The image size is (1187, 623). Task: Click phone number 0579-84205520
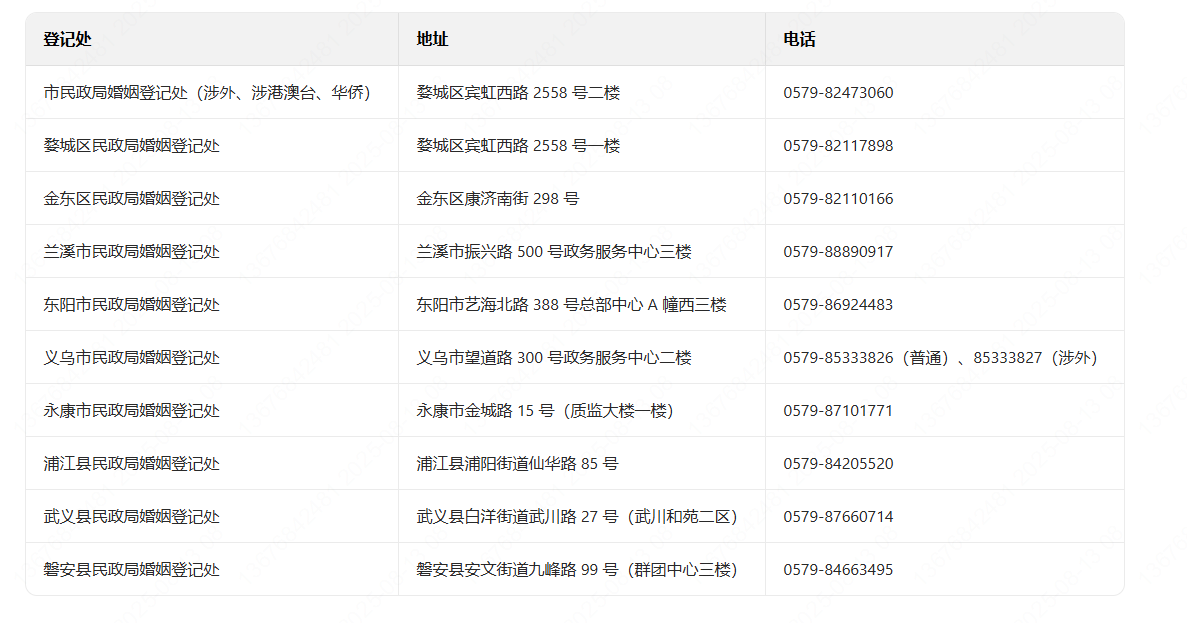coord(838,463)
